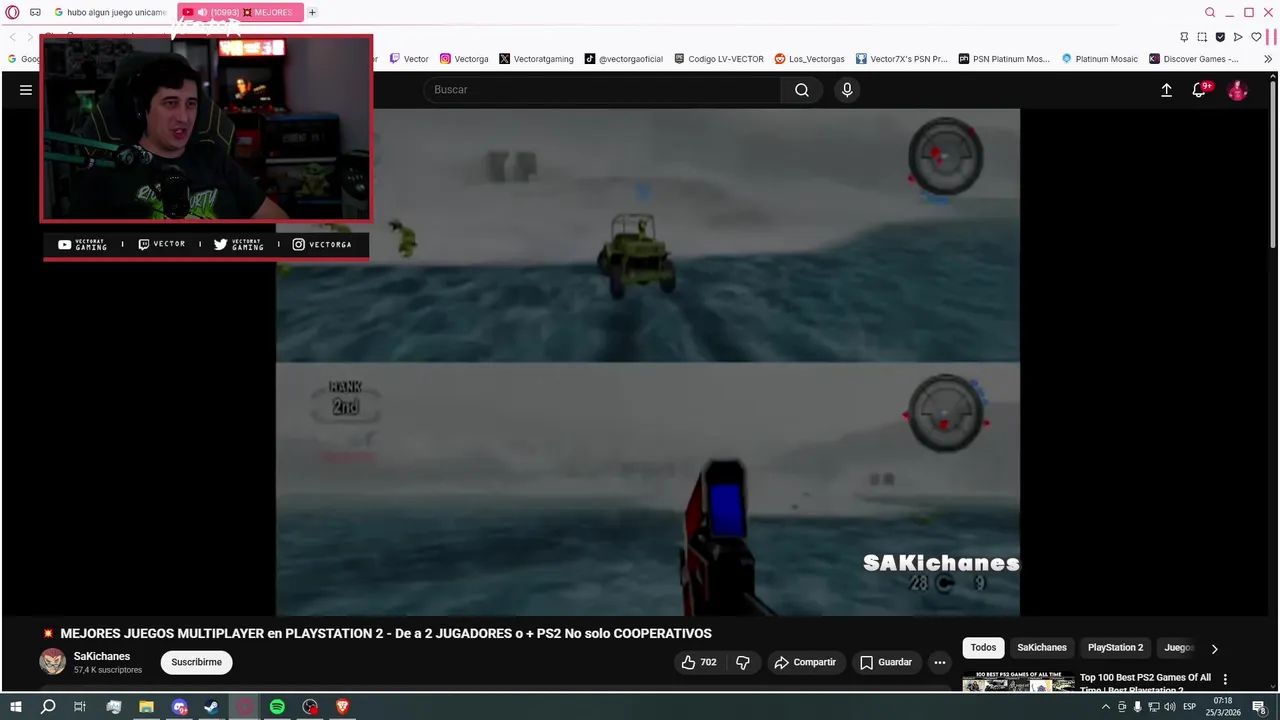Open the SaKichanes channel avatar
This screenshot has width=1280, height=720.
52,662
